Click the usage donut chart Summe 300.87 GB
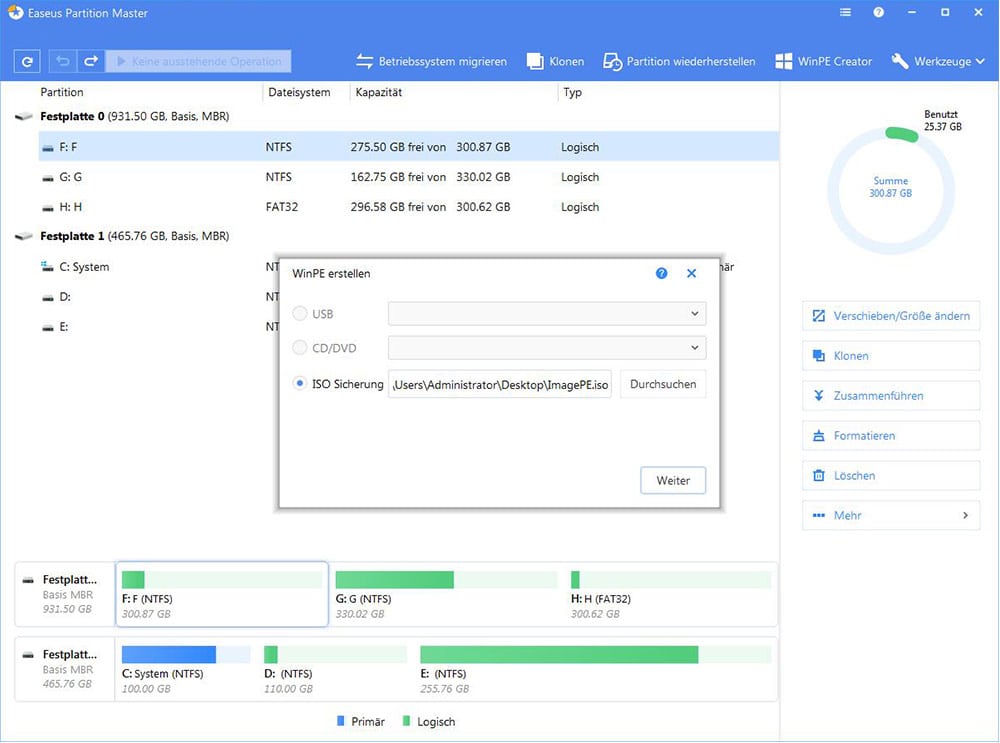The image size is (1000, 743). click(x=890, y=190)
